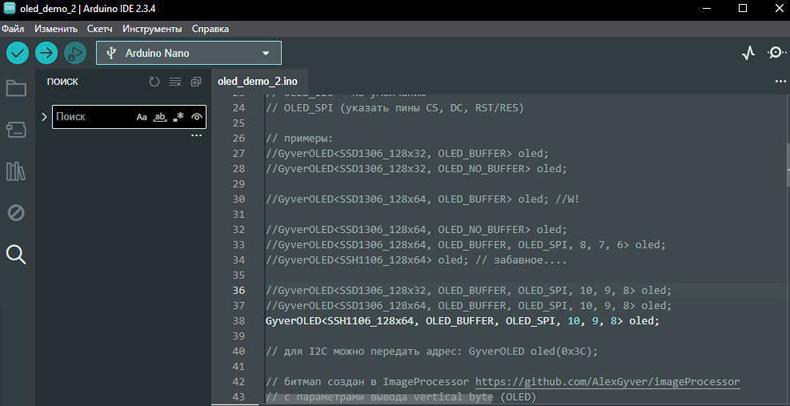Open the Sketchbook folder sidebar icon
This screenshot has width=790, height=406.
pos(16,88)
